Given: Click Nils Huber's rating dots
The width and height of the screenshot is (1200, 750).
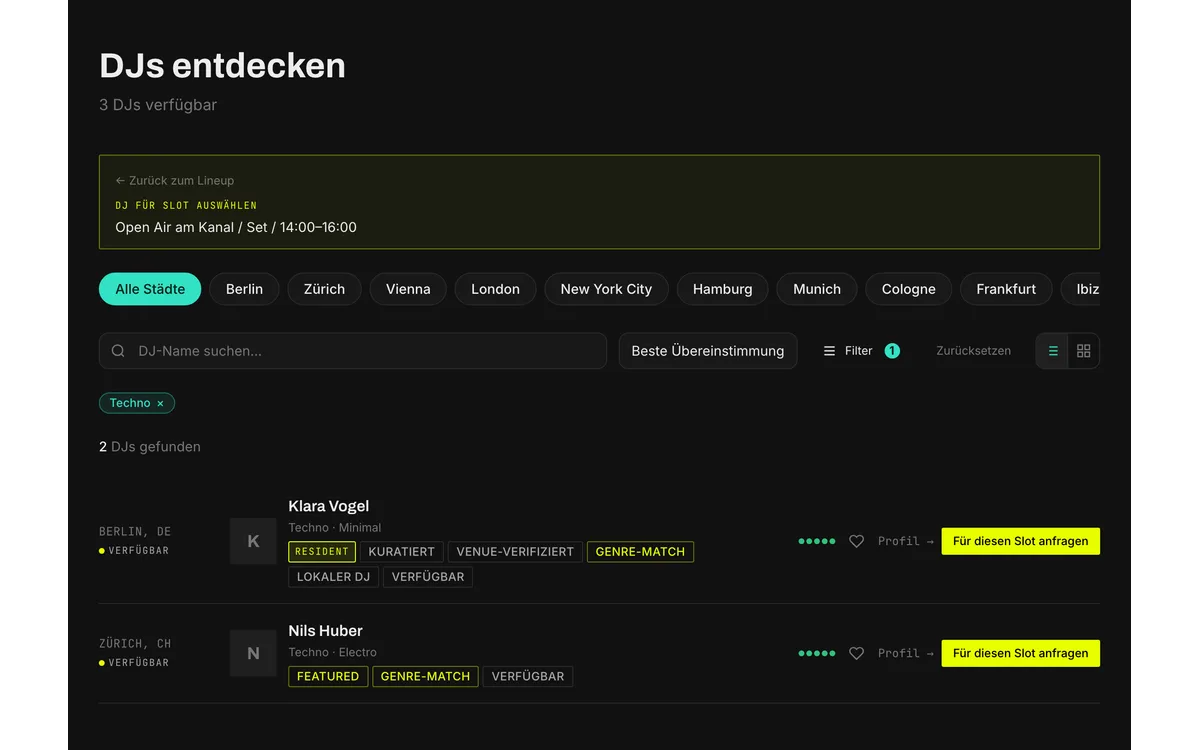Looking at the screenshot, I should [x=817, y=653].
